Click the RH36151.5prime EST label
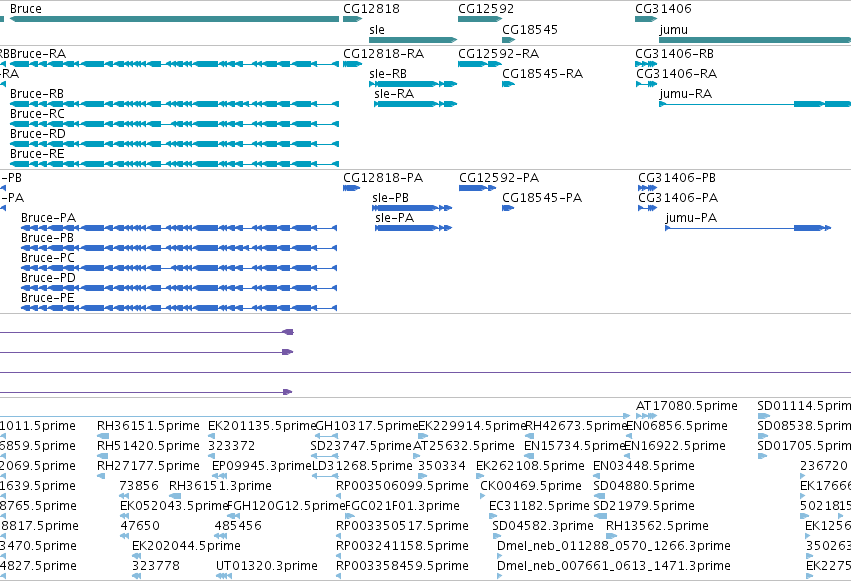Screen dimensions: 851x581 [148, 426]
